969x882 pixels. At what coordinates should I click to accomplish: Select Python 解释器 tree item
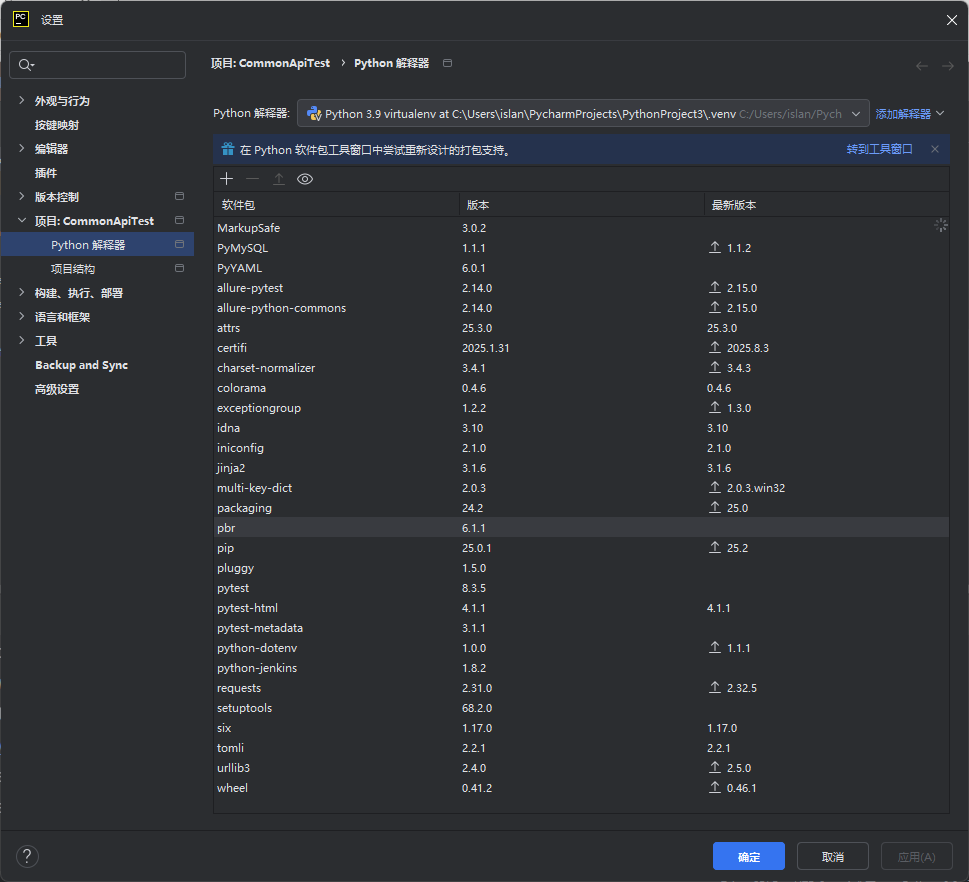(98, 244)
